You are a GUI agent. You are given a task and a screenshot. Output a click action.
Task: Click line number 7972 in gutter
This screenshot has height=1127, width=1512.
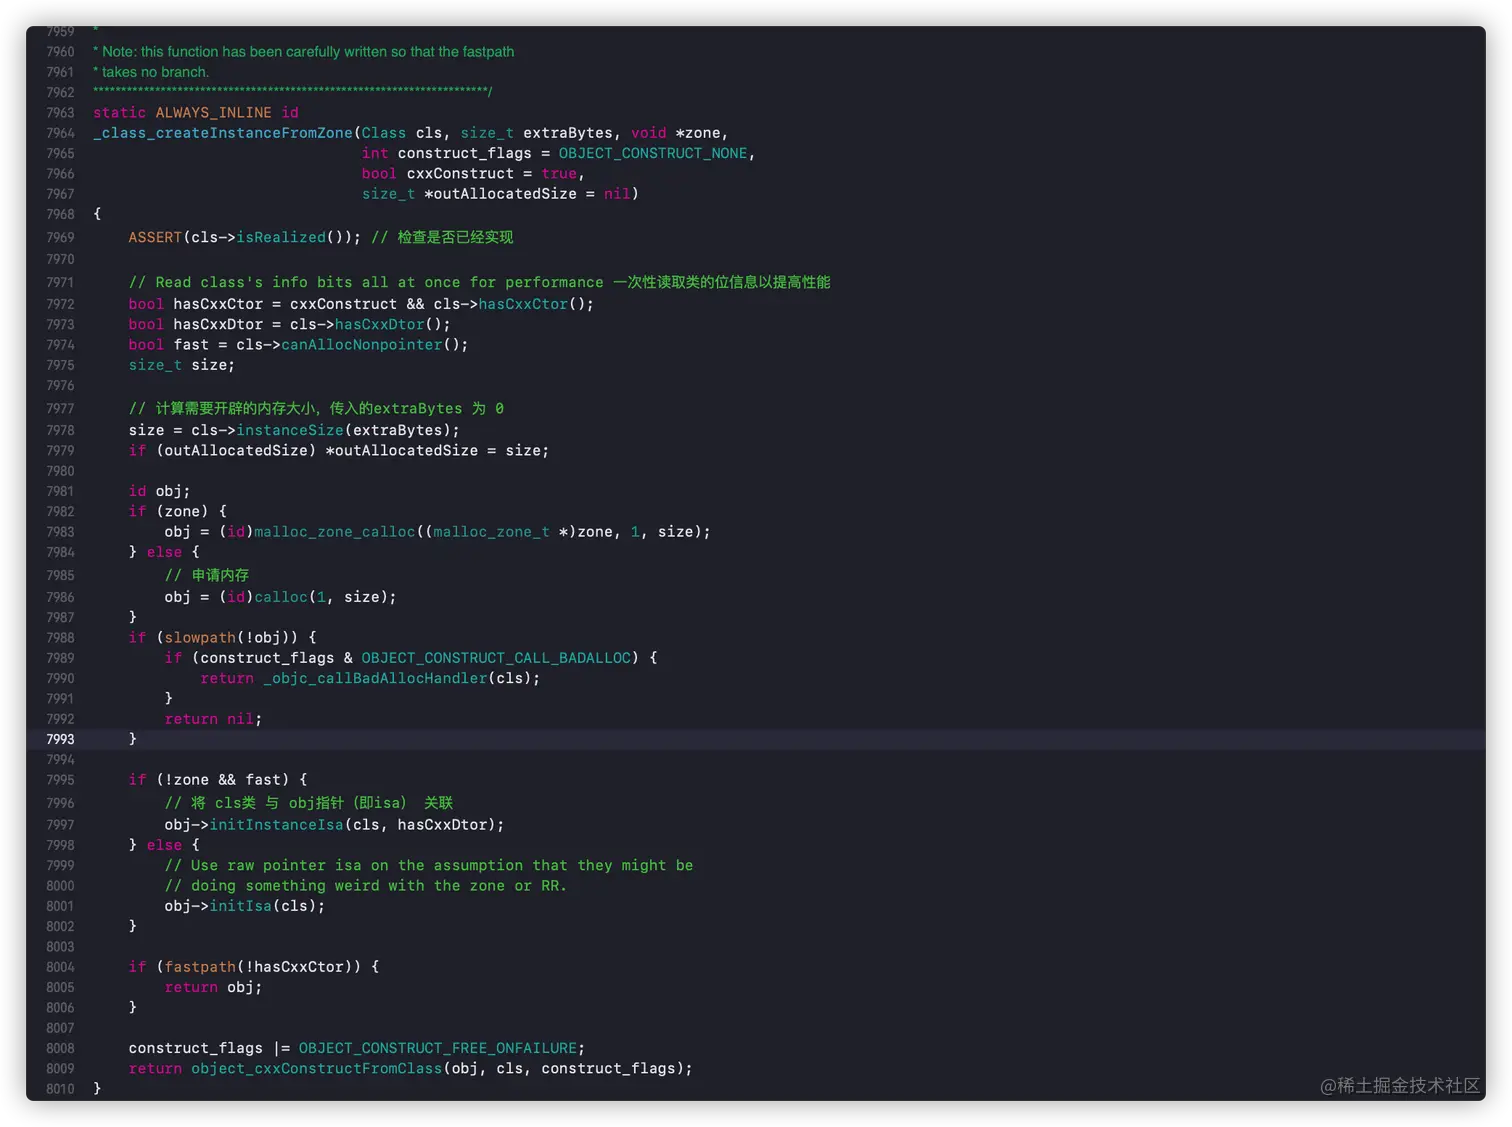pyautogui.click(x=60, y=304)
